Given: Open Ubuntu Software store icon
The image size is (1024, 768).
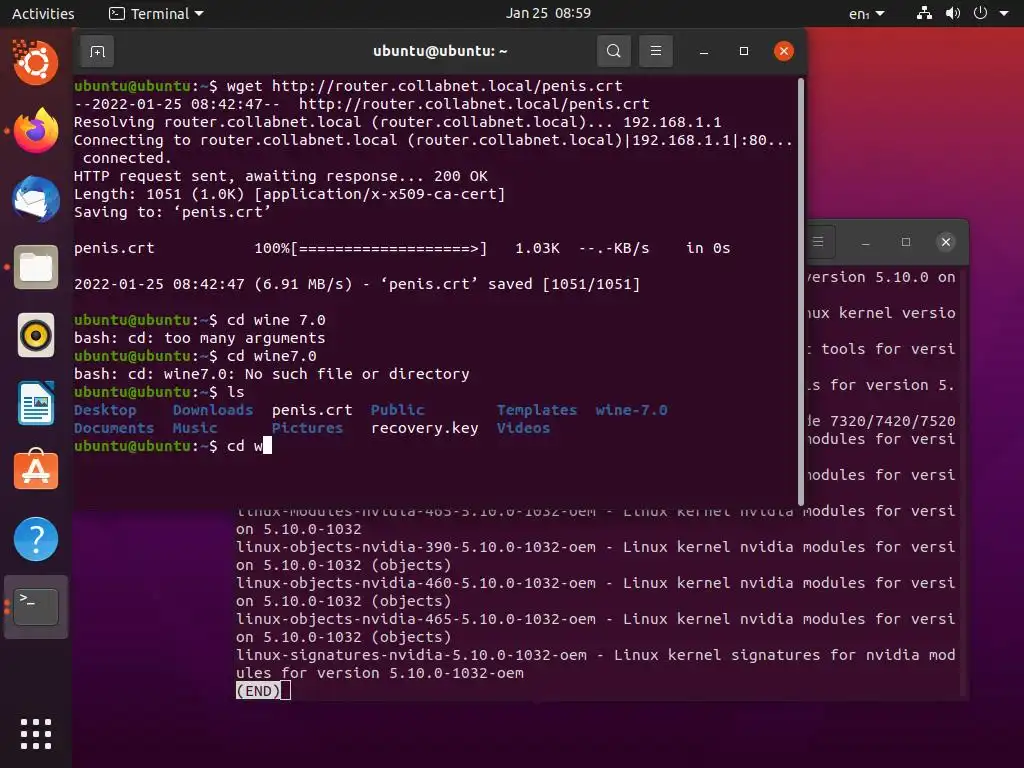Looking at the screenshot, I should click(36, 470).
